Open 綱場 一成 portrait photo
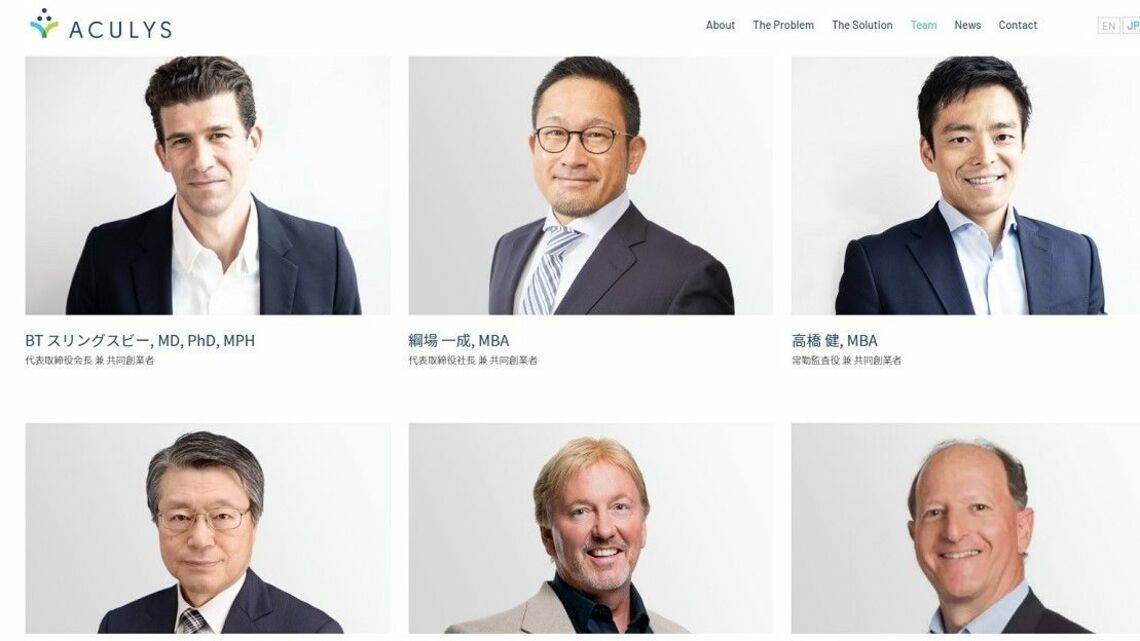This screenshot has width=1140, height=641. 590,185
